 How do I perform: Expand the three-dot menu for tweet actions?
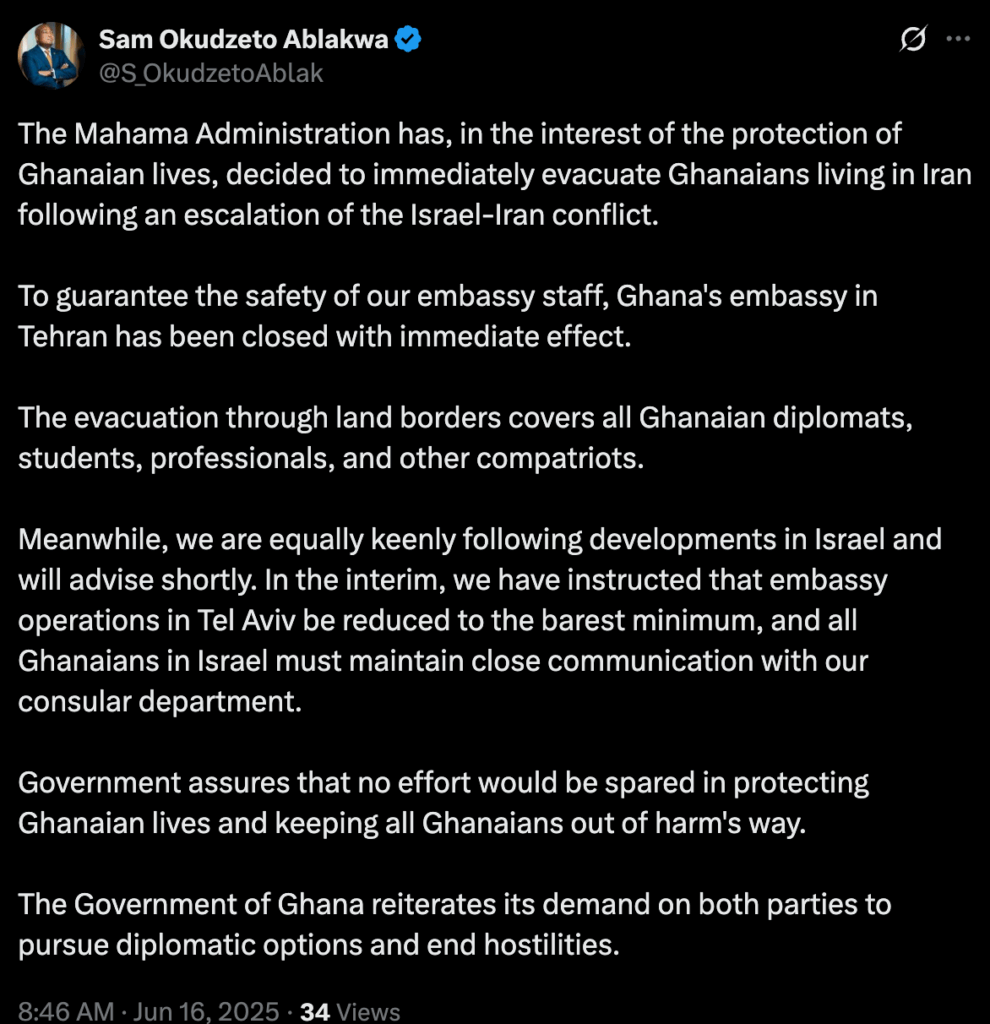[x=960, y=38]
